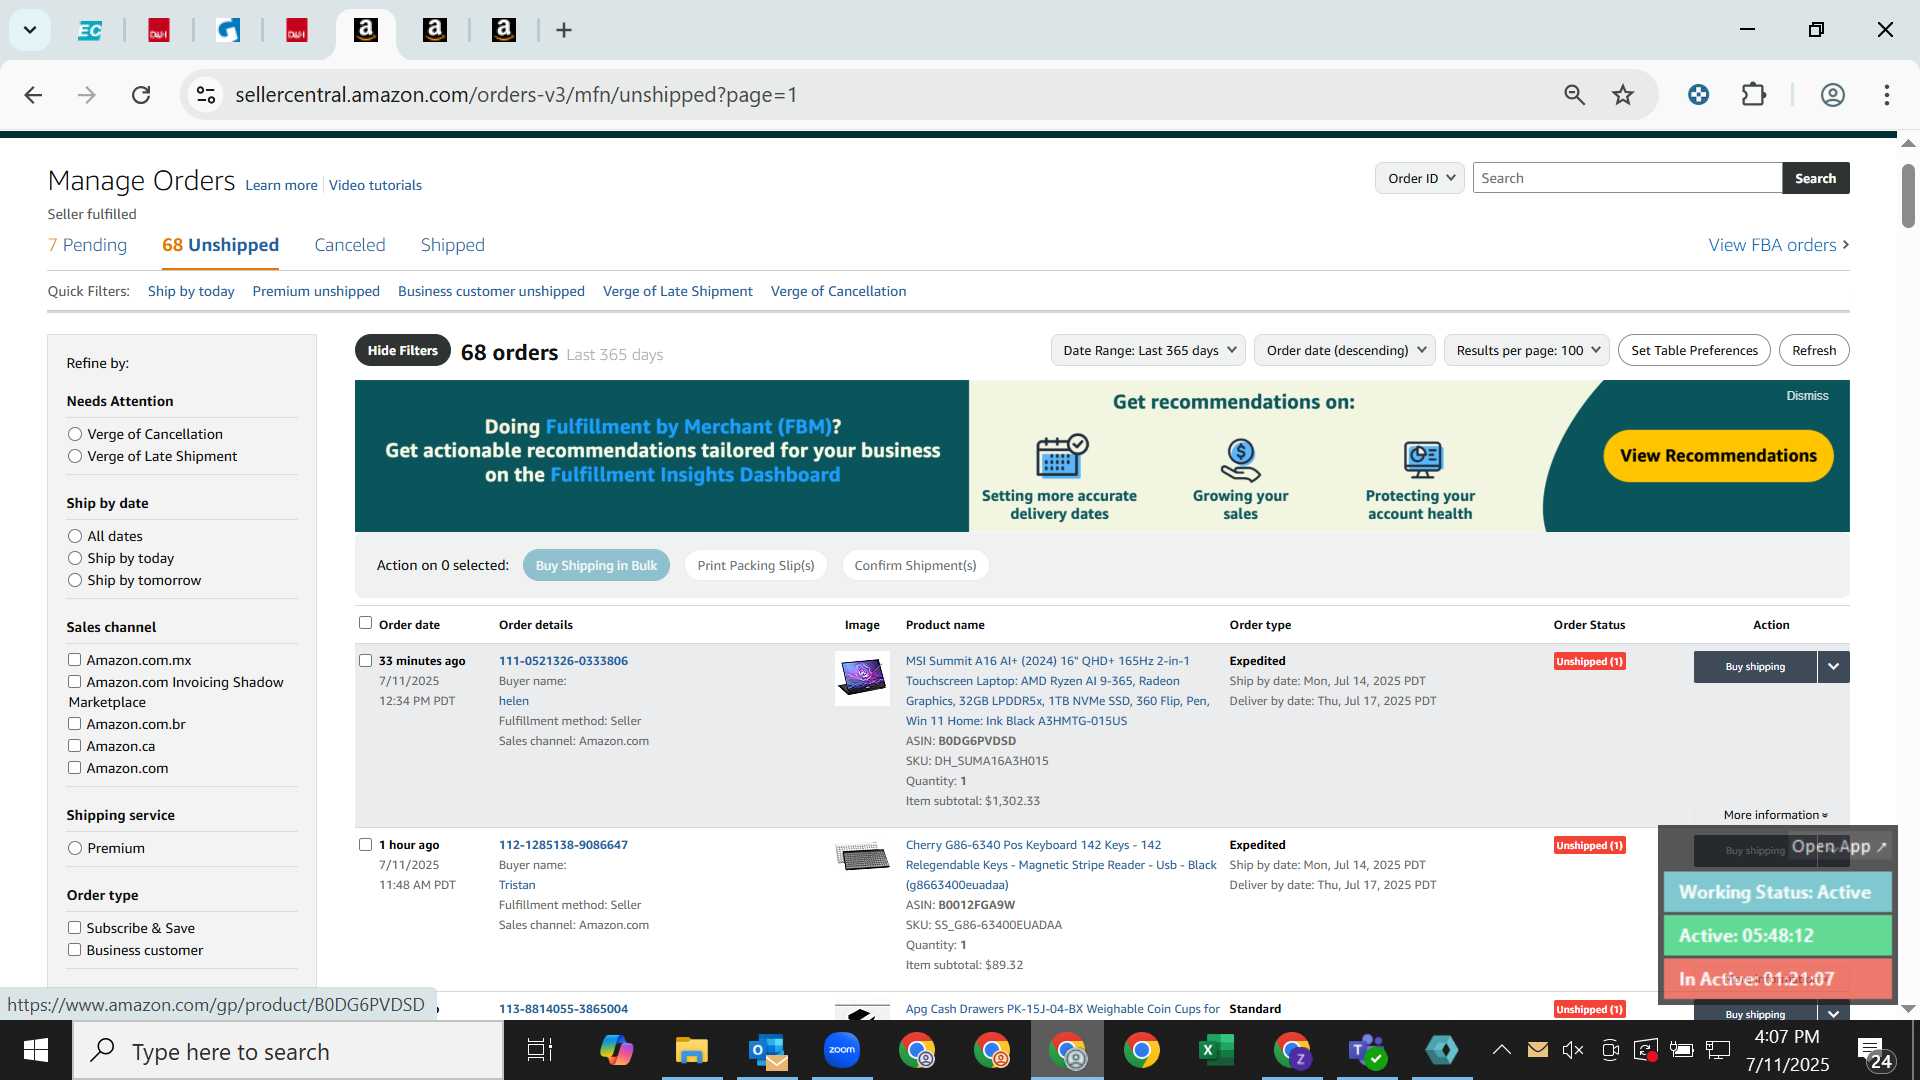Image resolution: width=1920 pixels, height=1080 pixels.
Task: Switch to the Canceled orders tab
Action: (x=350, y=245)
